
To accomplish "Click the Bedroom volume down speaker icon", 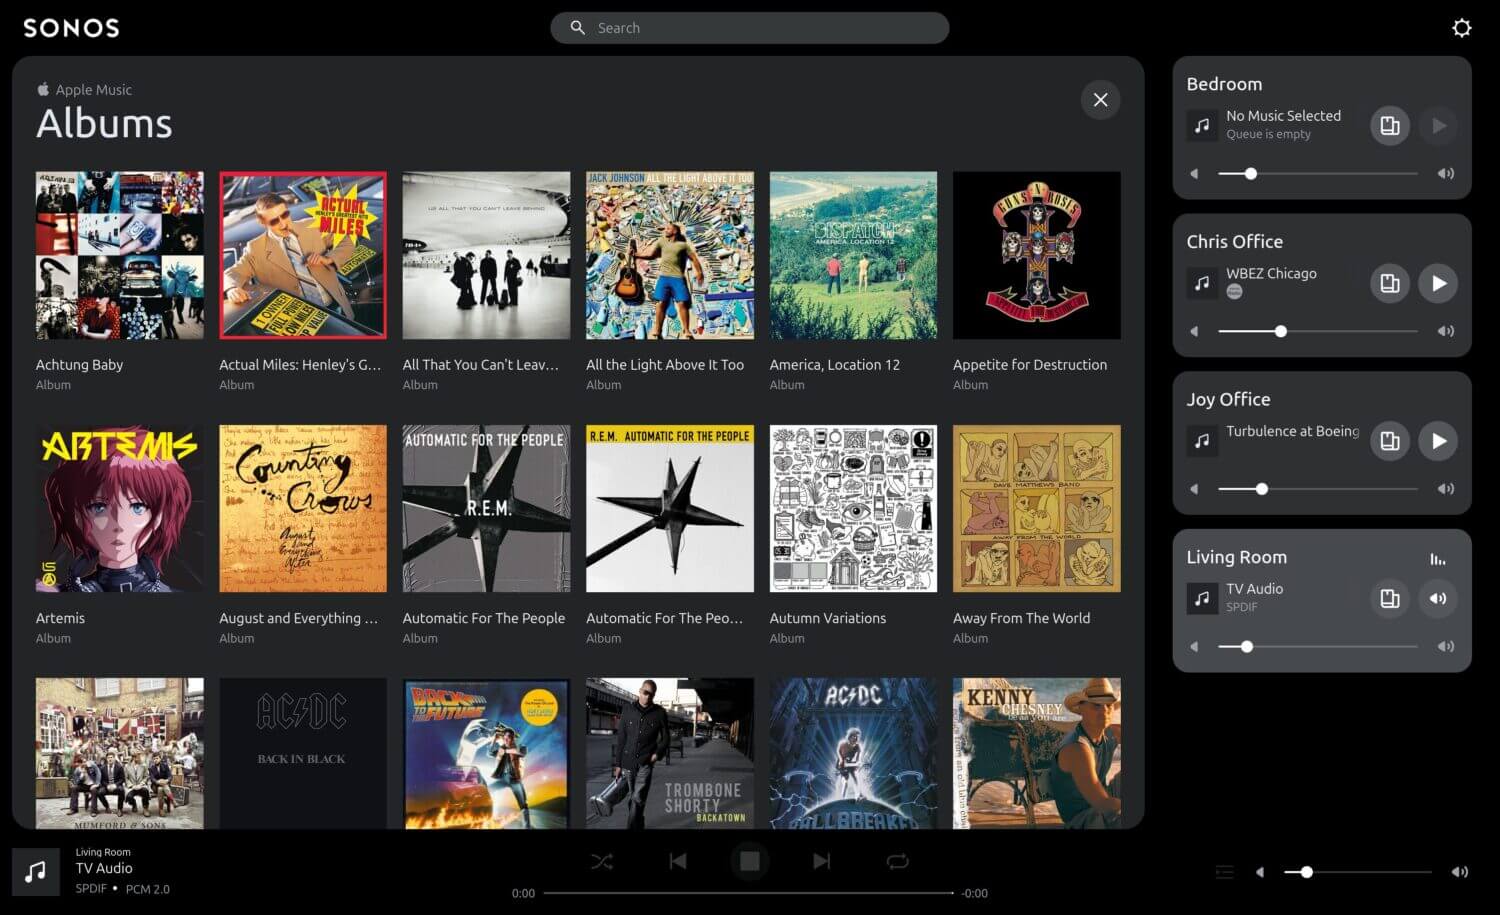I will point(1194,174).
